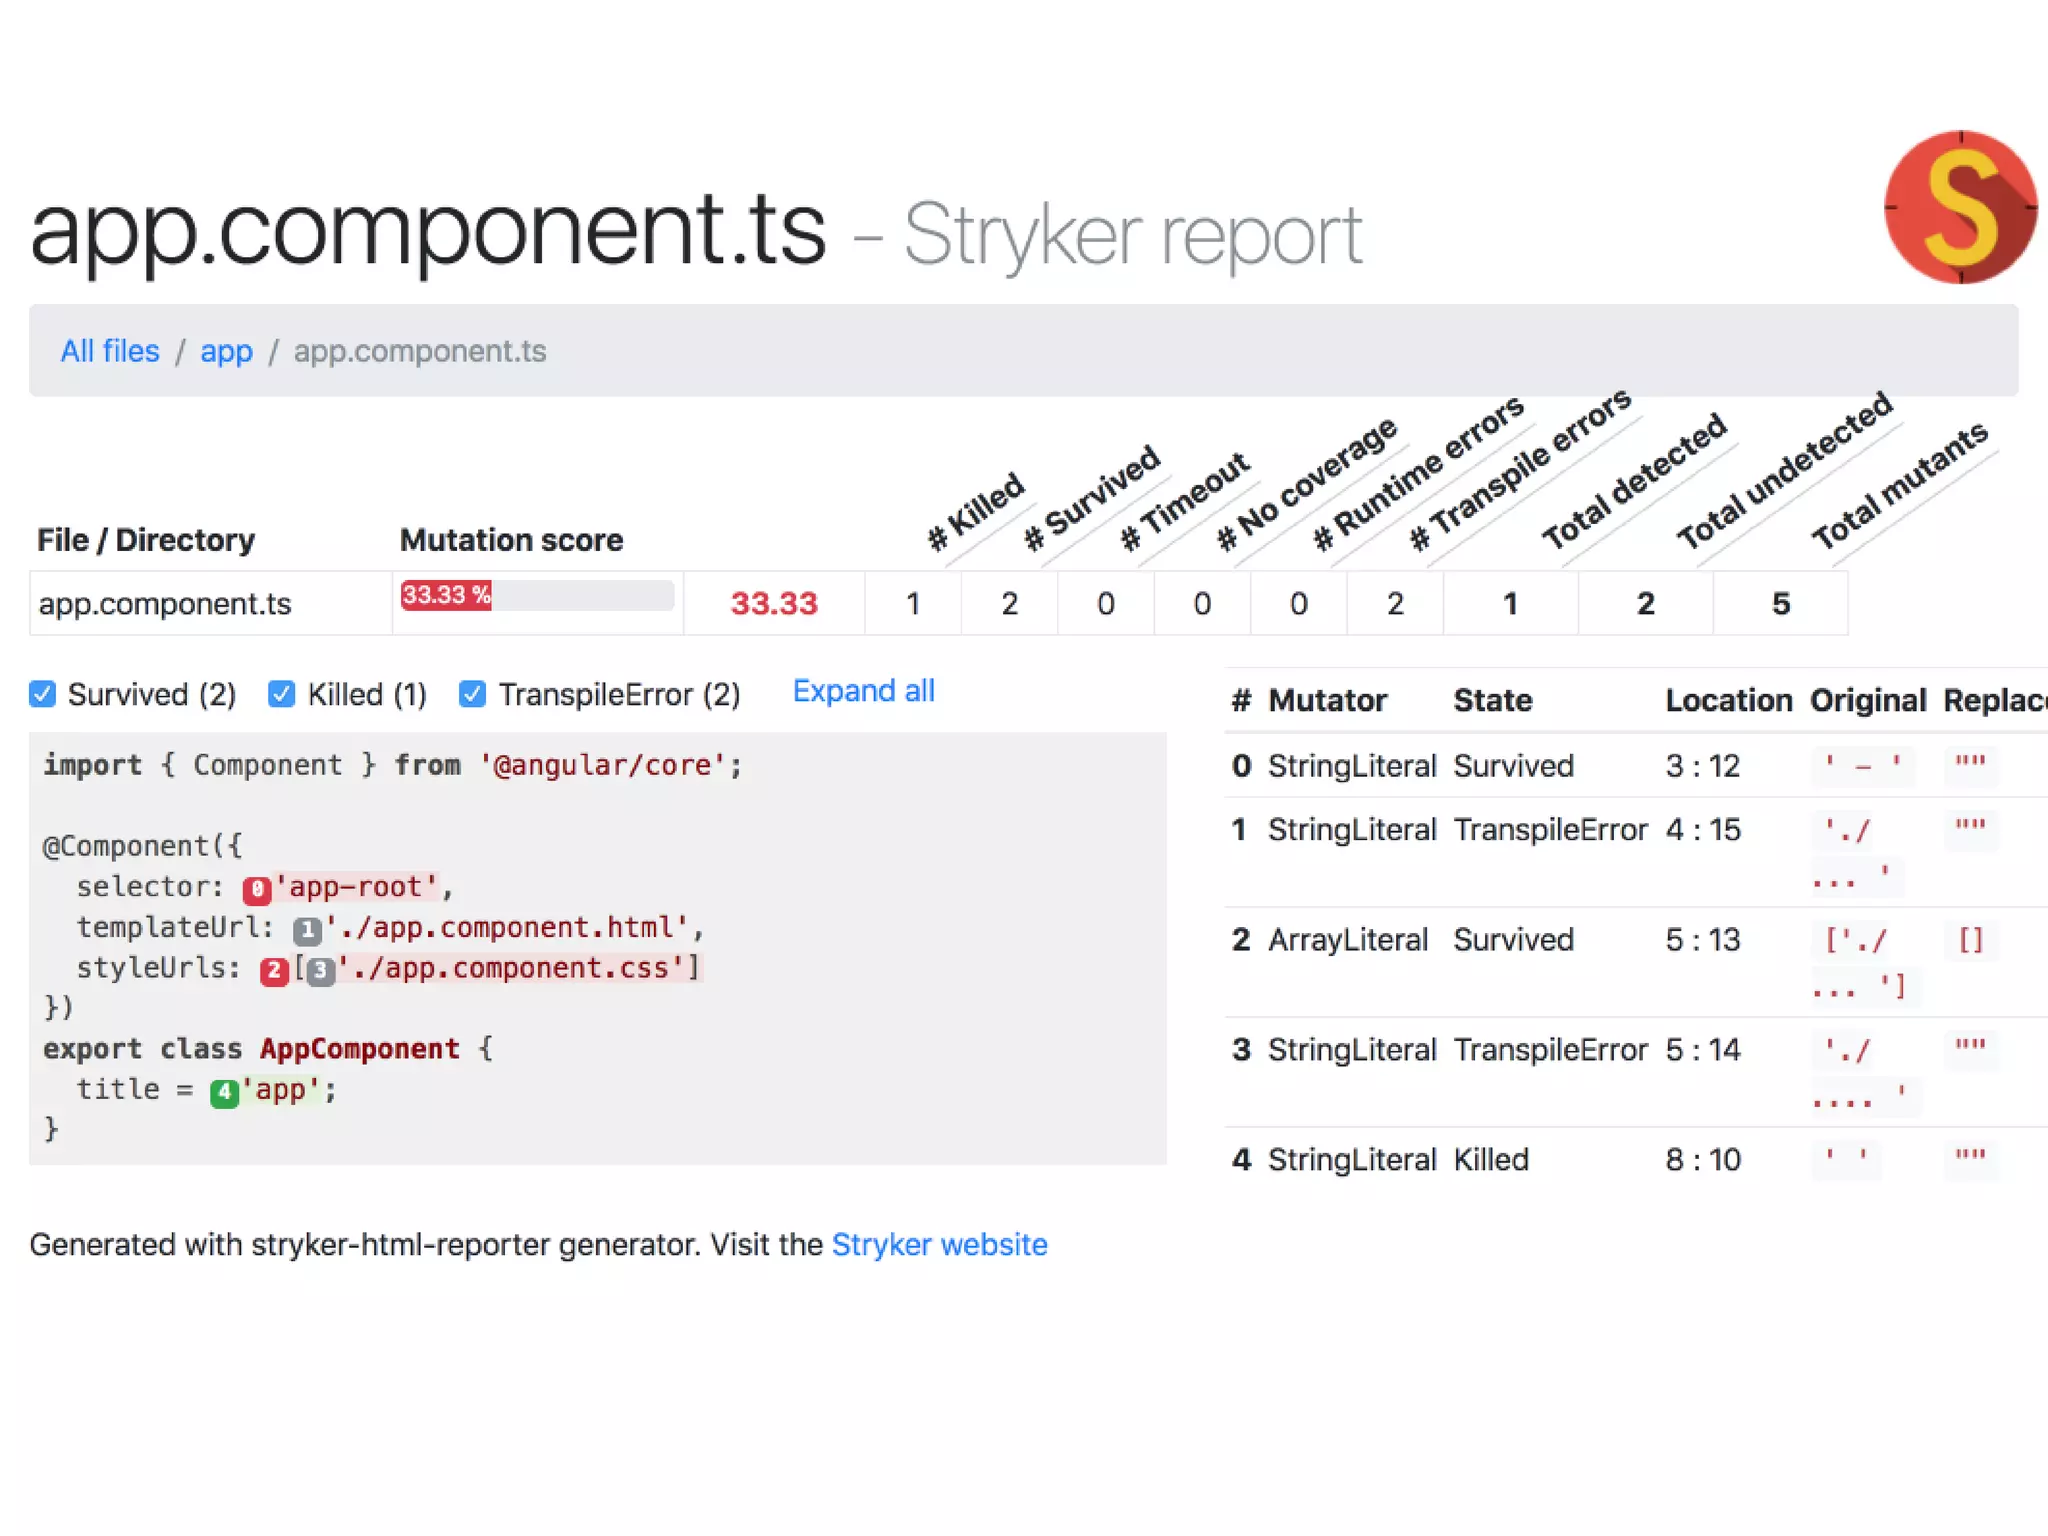Toggle the TranspileError (2) checkbox
The height and width of the screenshot is (1536, 2048).
[472, 694]
